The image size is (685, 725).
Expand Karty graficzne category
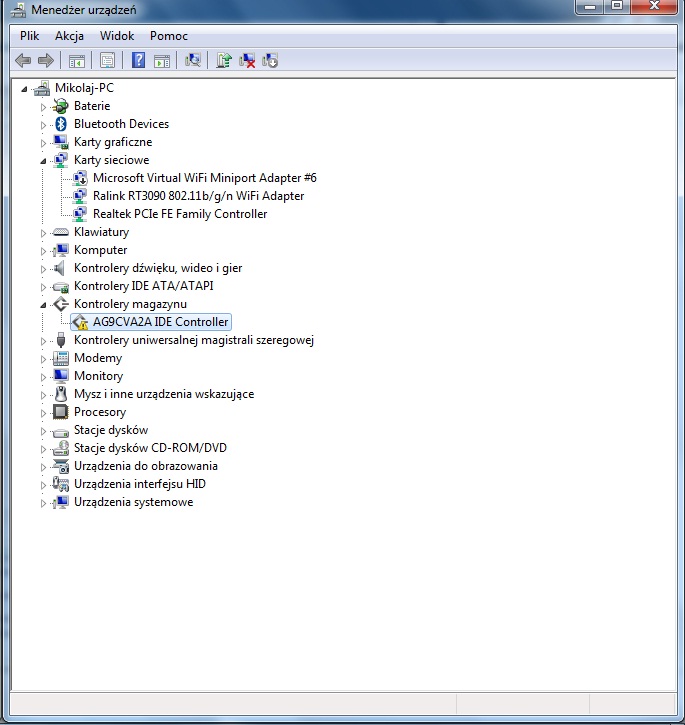(x=43, y=143)
